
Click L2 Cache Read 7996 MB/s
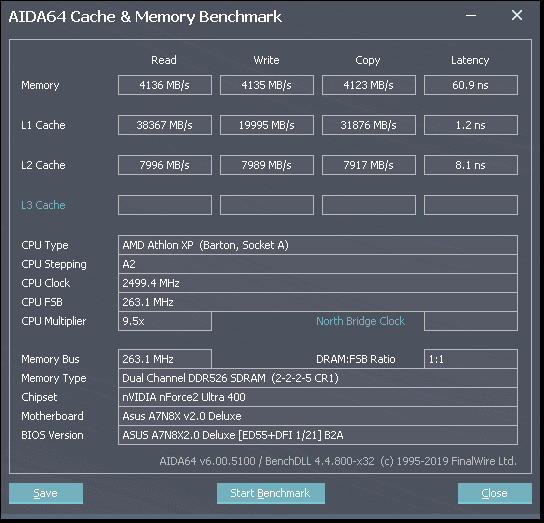(165, 165)
